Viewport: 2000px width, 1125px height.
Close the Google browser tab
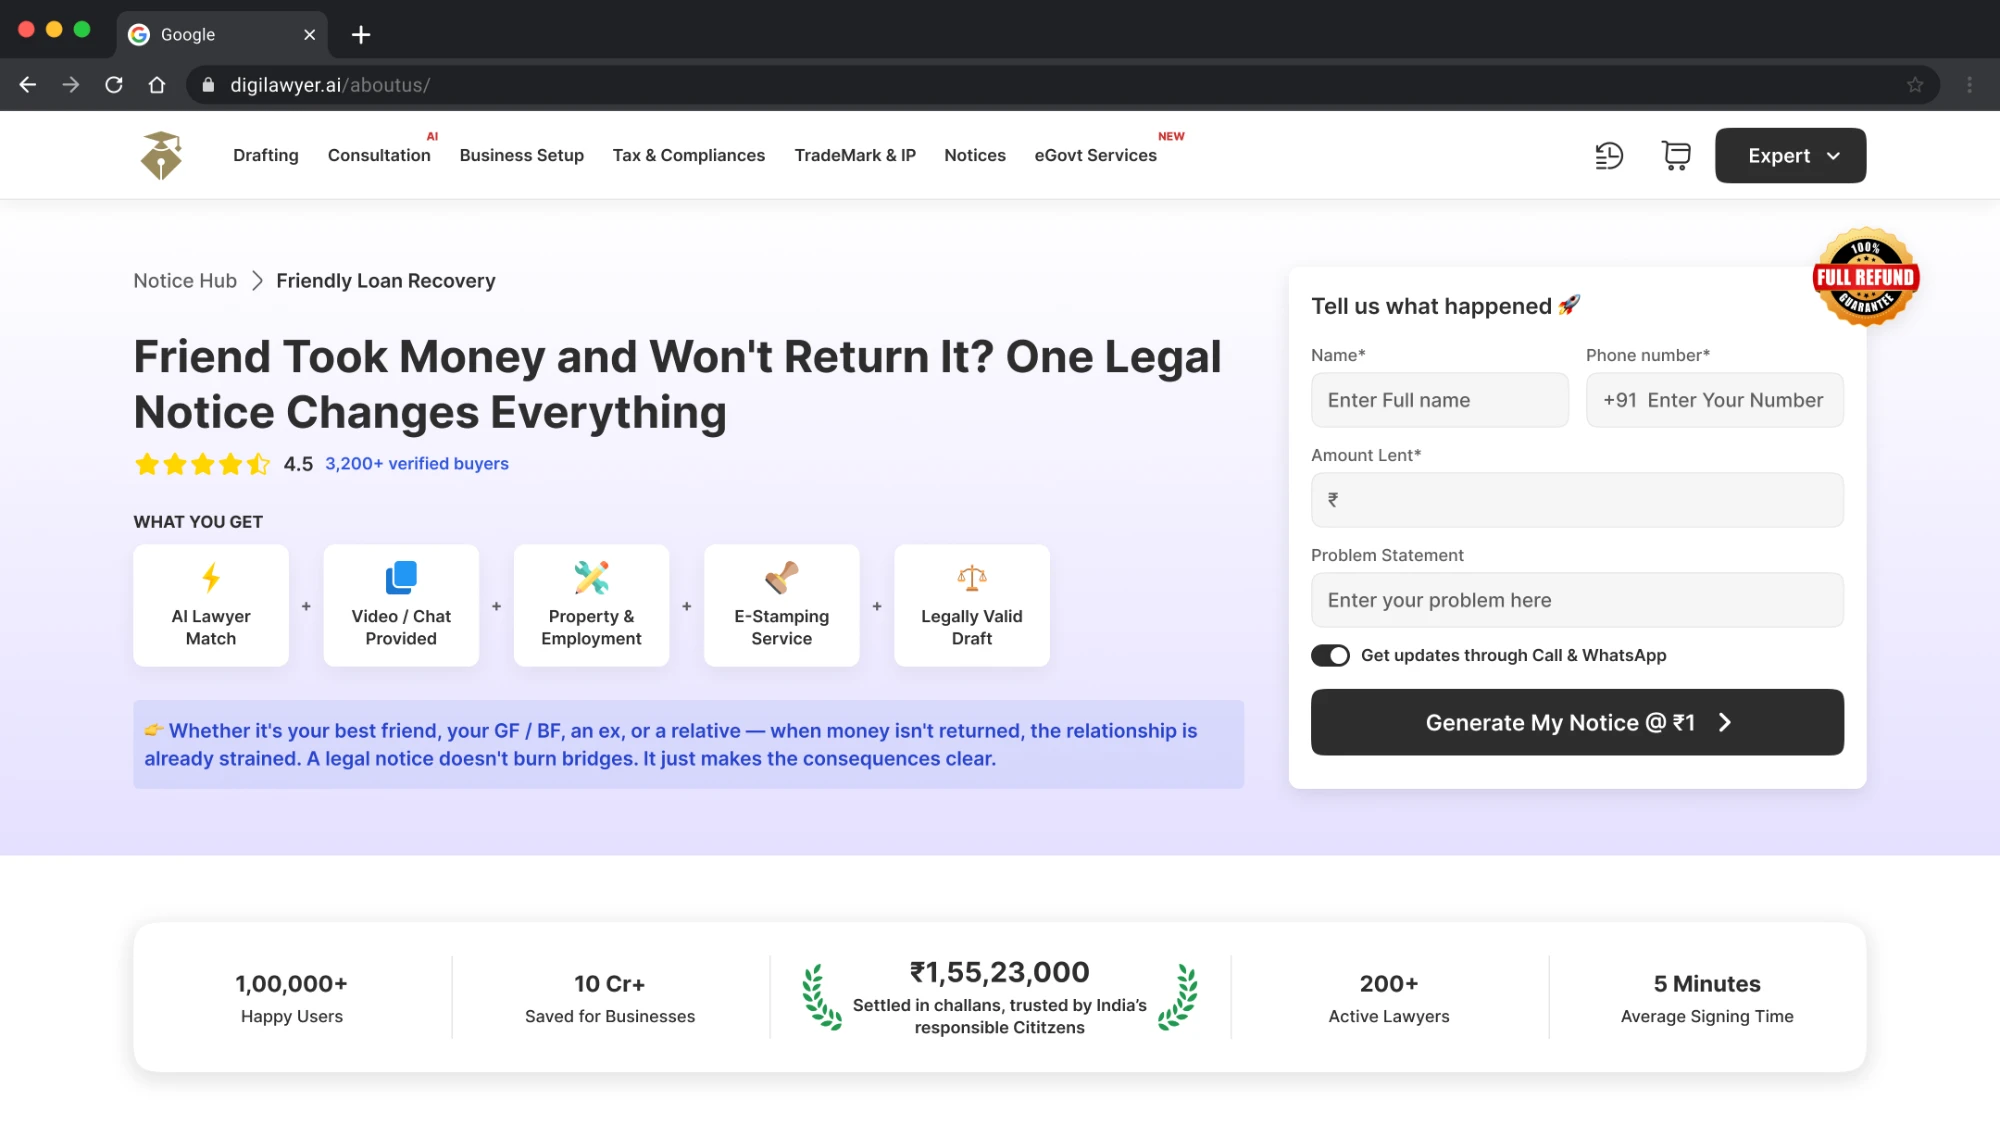(309, 35)
